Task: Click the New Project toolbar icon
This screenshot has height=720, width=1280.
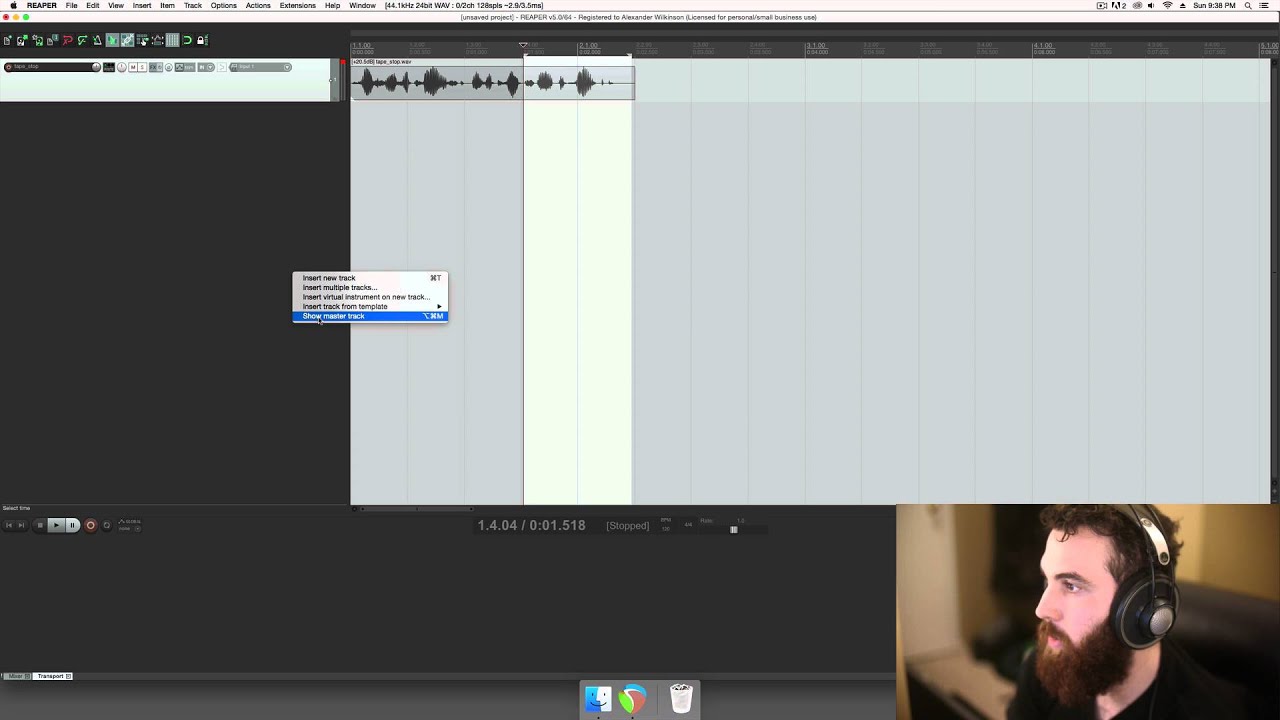Action: [7, 40]
